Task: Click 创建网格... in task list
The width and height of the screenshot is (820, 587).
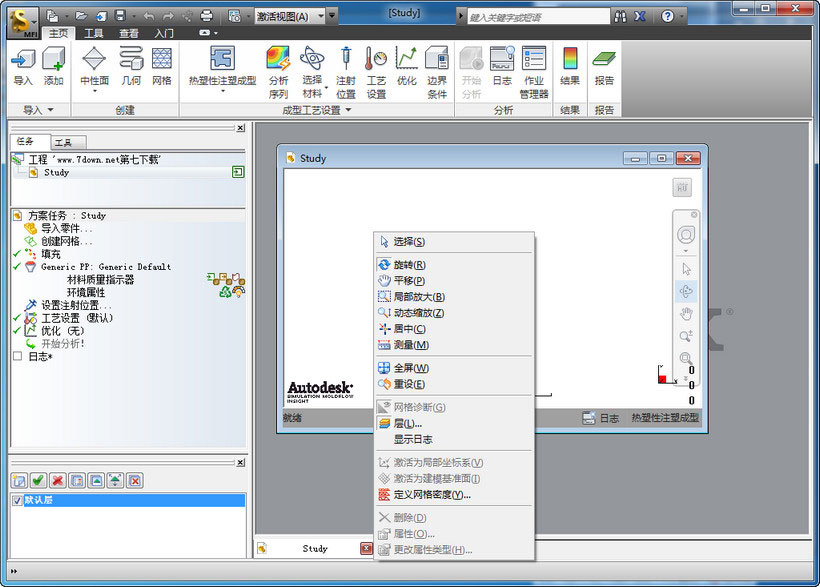Action: pos(66,242)
